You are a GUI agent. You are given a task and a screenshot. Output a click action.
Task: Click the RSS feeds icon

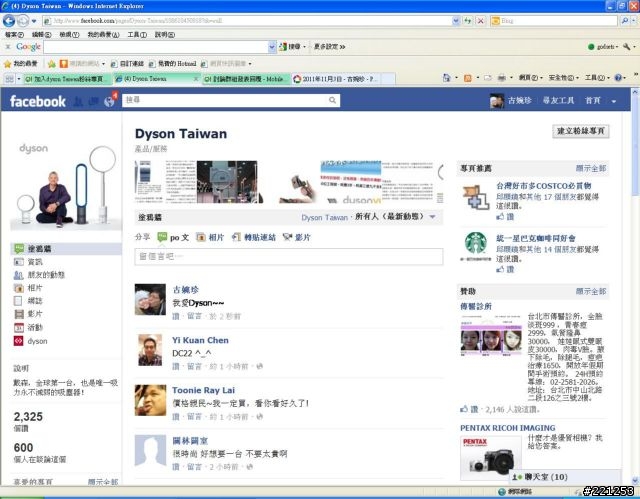click(x=468, y=78)
